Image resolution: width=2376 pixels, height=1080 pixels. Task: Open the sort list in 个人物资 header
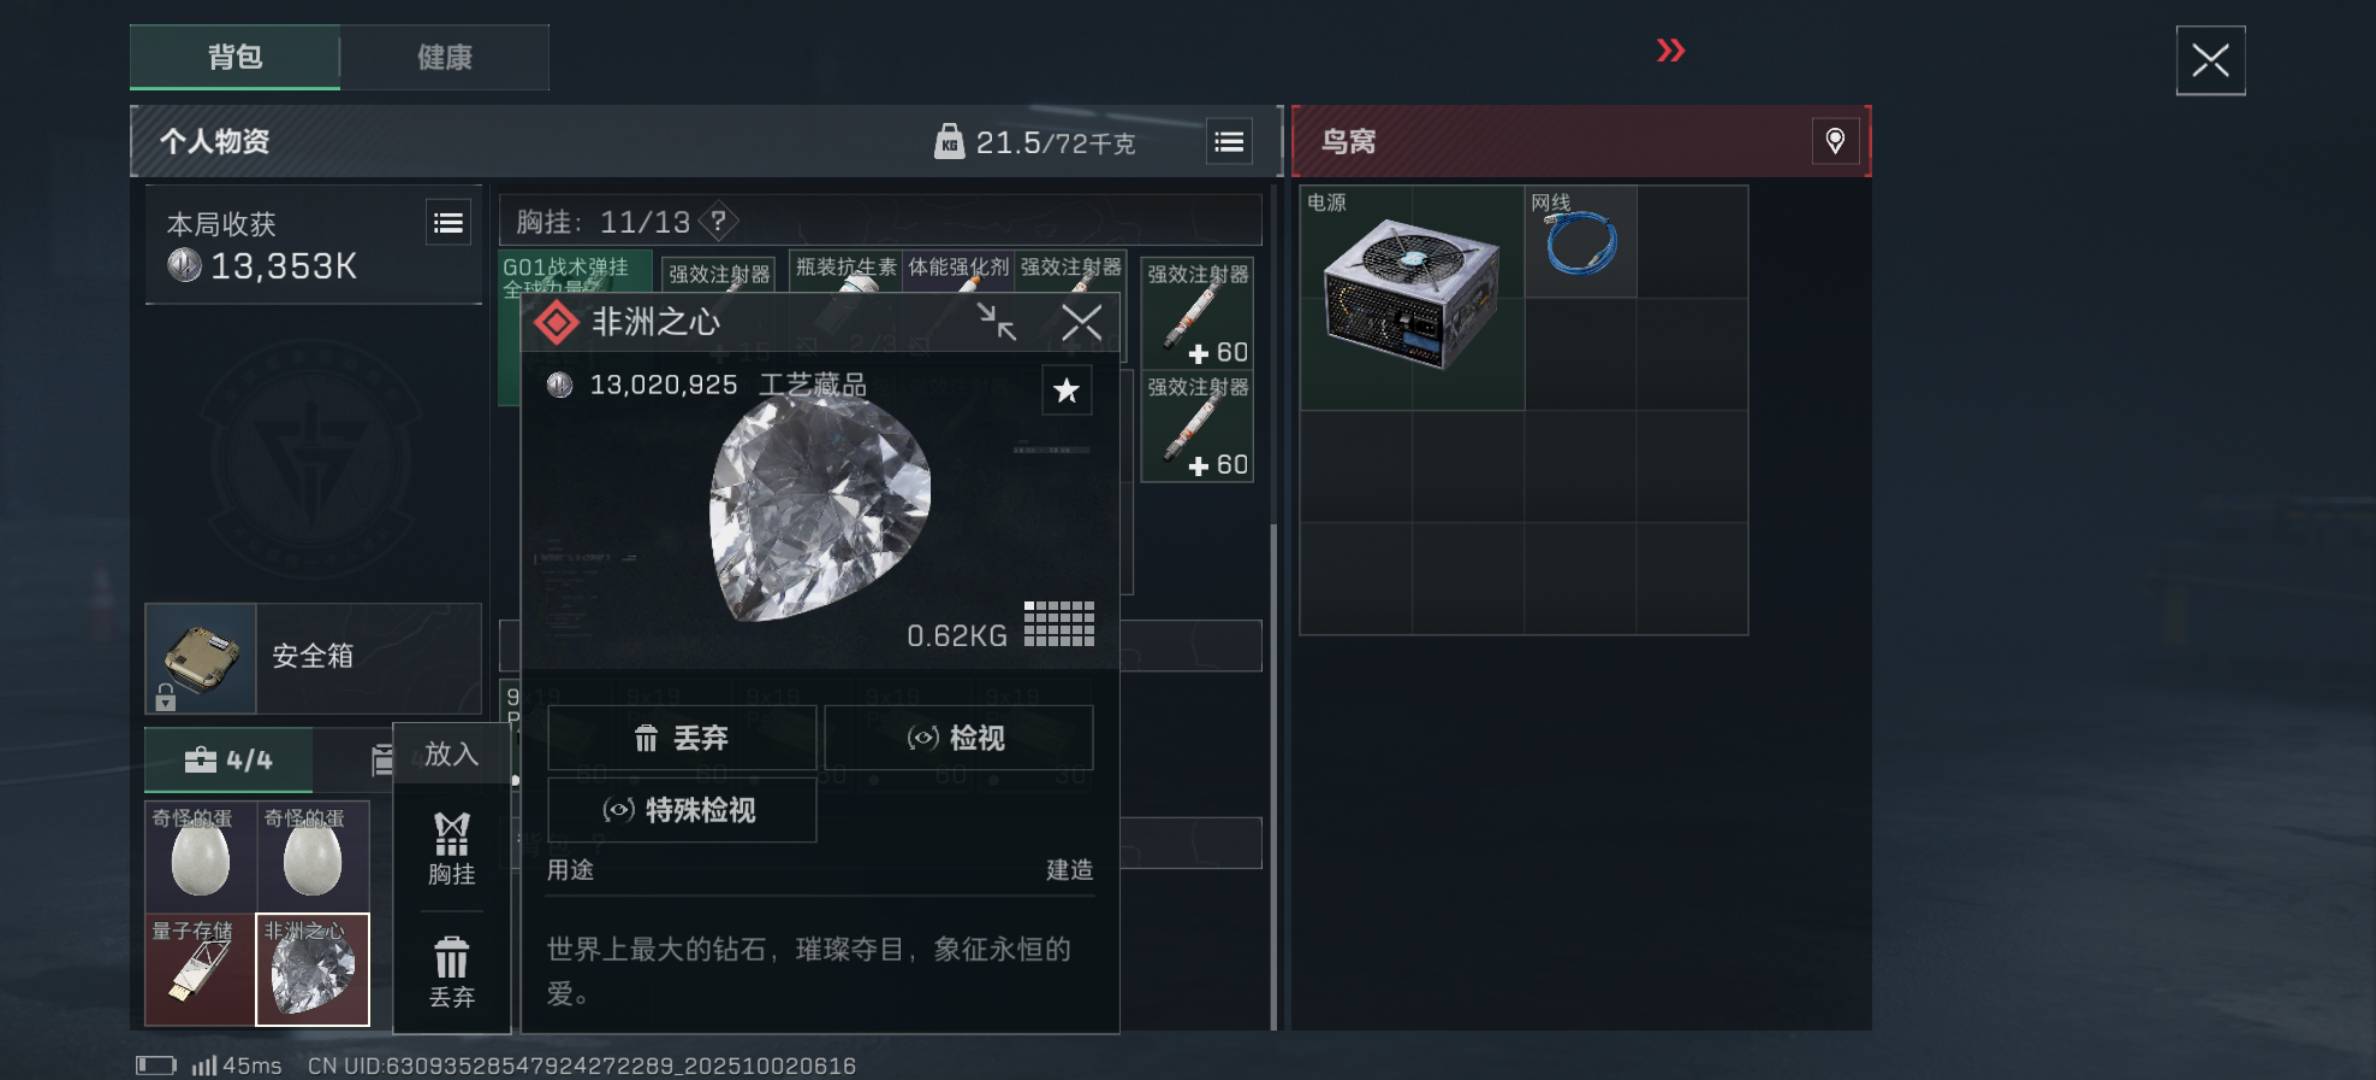[1229, 142]
